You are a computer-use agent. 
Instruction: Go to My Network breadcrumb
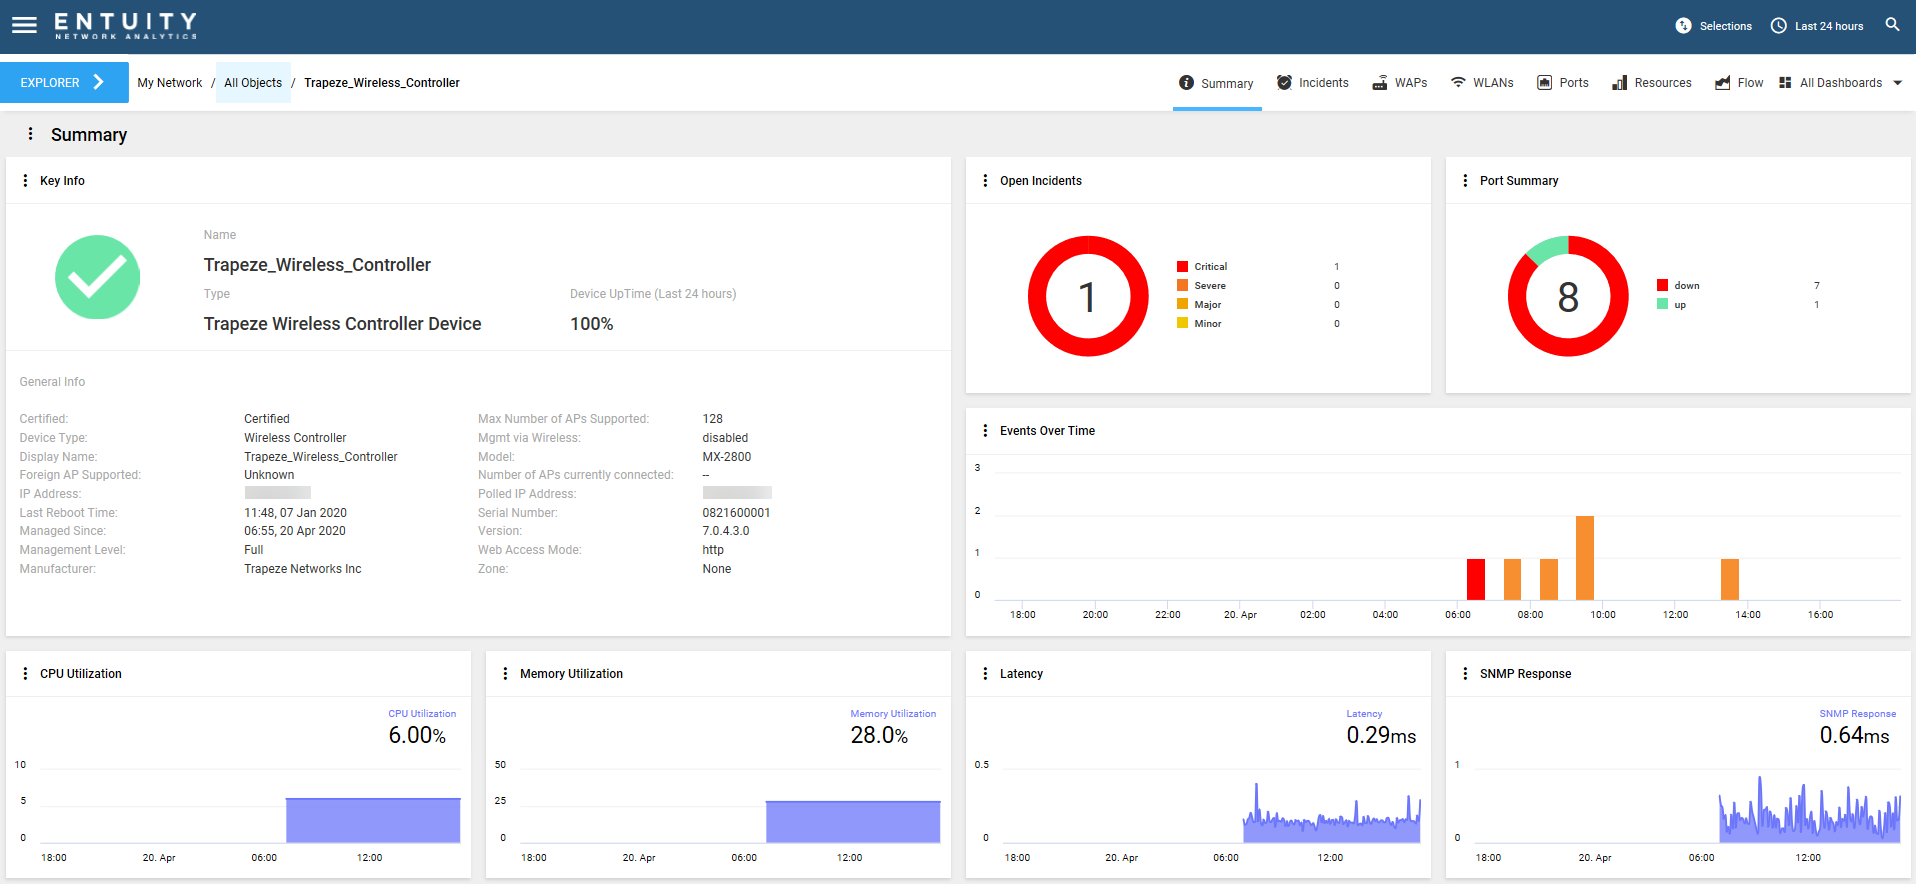tap(170, 83)
